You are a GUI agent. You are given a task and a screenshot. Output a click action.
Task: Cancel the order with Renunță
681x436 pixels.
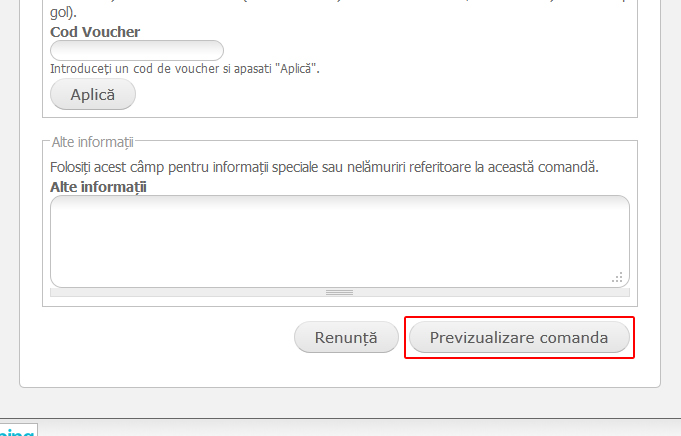click(x=346, y=337)
